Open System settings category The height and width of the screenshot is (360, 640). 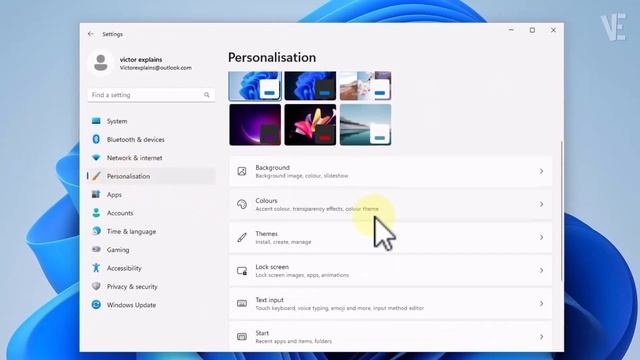point(151,121)
